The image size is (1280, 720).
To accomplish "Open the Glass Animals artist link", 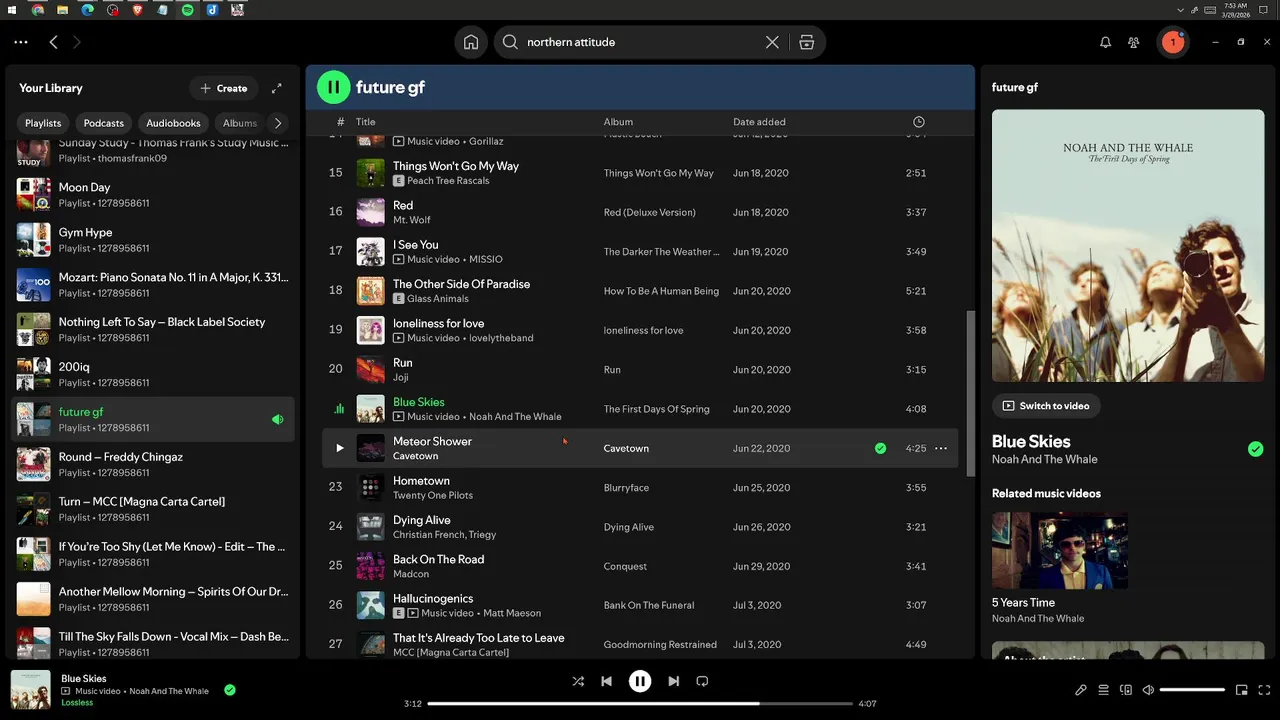I will (437, 299).
